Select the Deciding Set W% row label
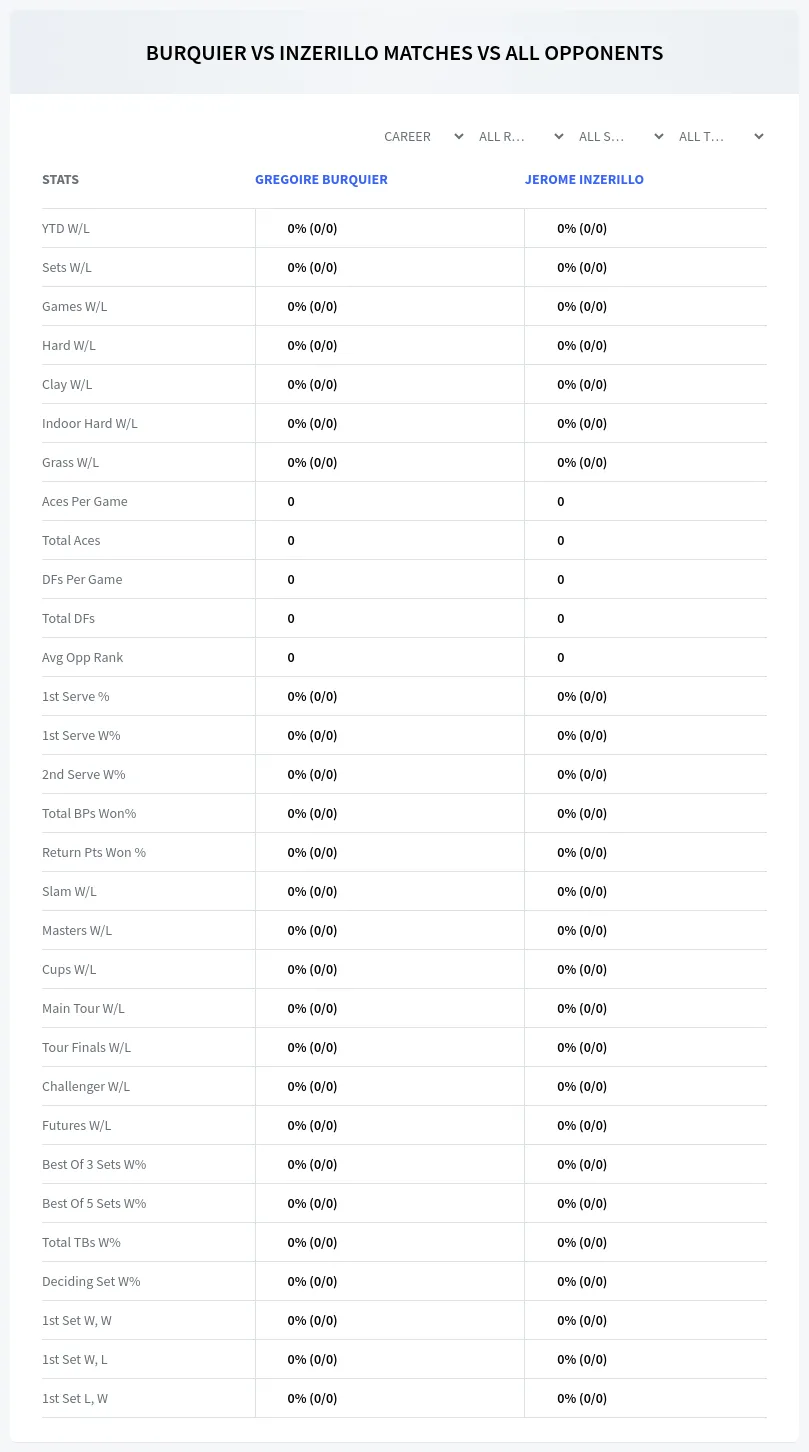809x1452 pixels. [x=91, y=1281]
